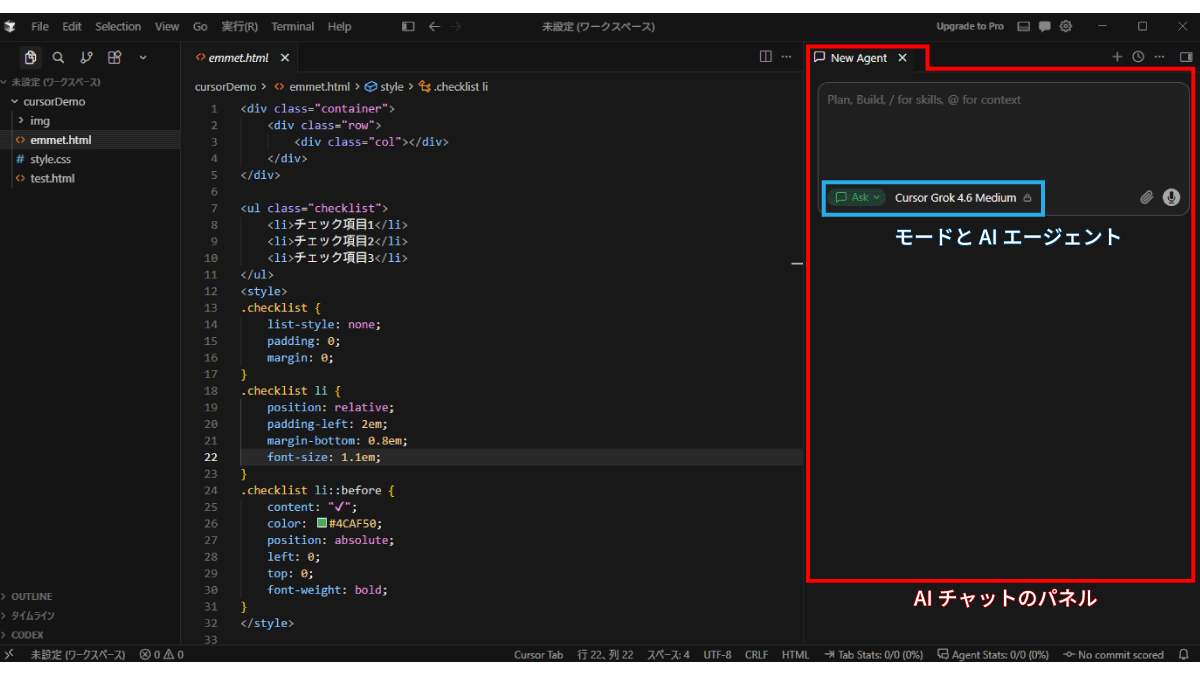
Task: Toggle the bottom panel layout icon
Action: [x=1024, y=26]
